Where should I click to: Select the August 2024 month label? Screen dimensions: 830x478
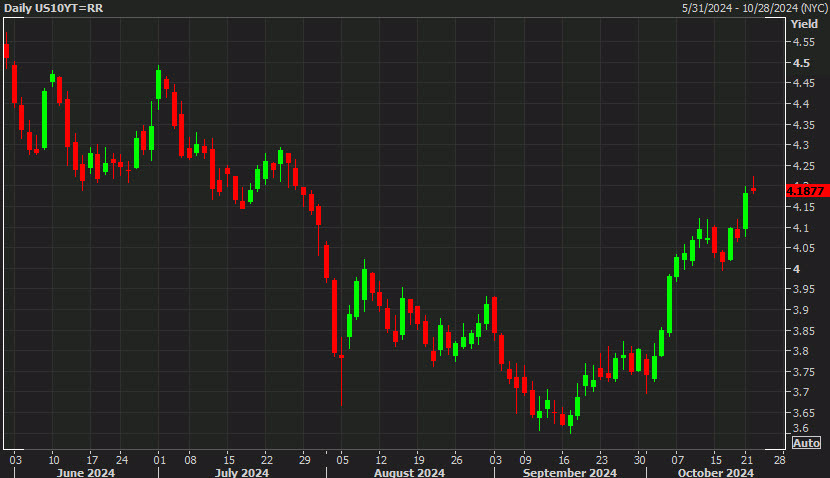411,472
